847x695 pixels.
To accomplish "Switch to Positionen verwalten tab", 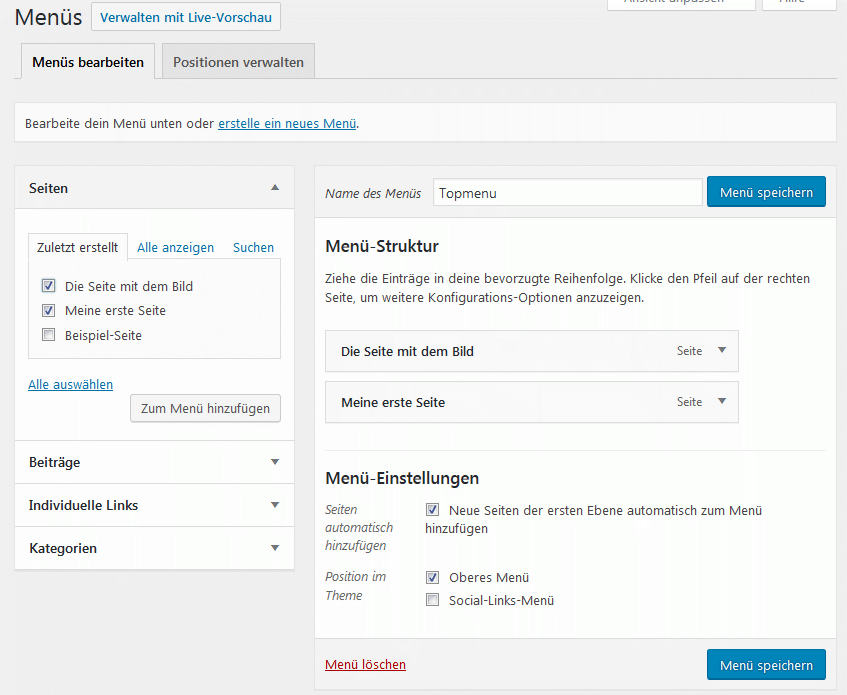I will coord(238,62).
